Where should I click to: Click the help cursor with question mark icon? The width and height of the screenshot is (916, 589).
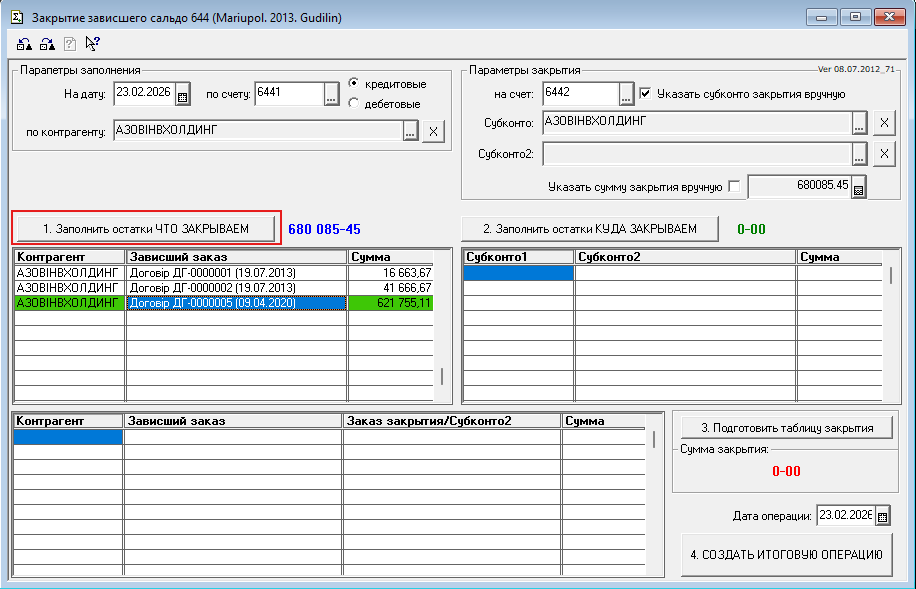tap(93, 43)
